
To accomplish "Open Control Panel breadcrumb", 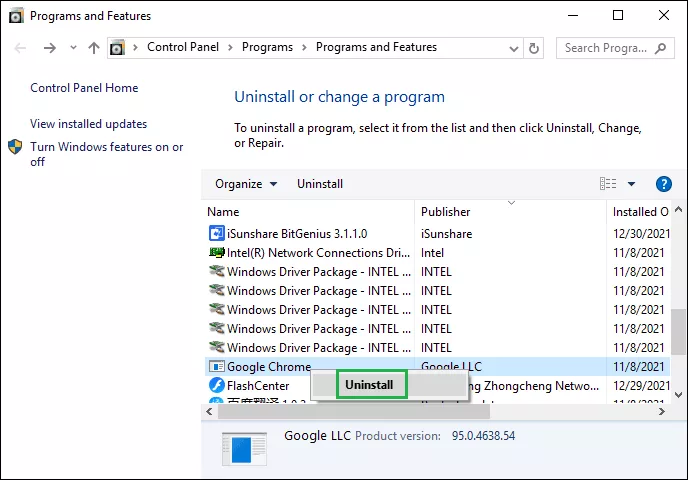I will click(x=183, y=47).
